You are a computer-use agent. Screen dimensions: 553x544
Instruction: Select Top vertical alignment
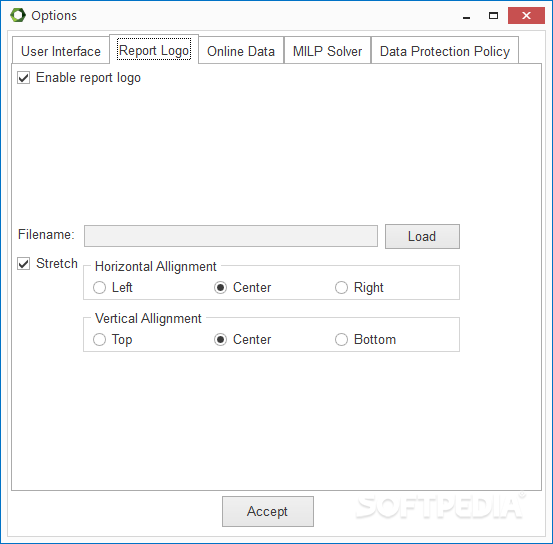(99, 339)
